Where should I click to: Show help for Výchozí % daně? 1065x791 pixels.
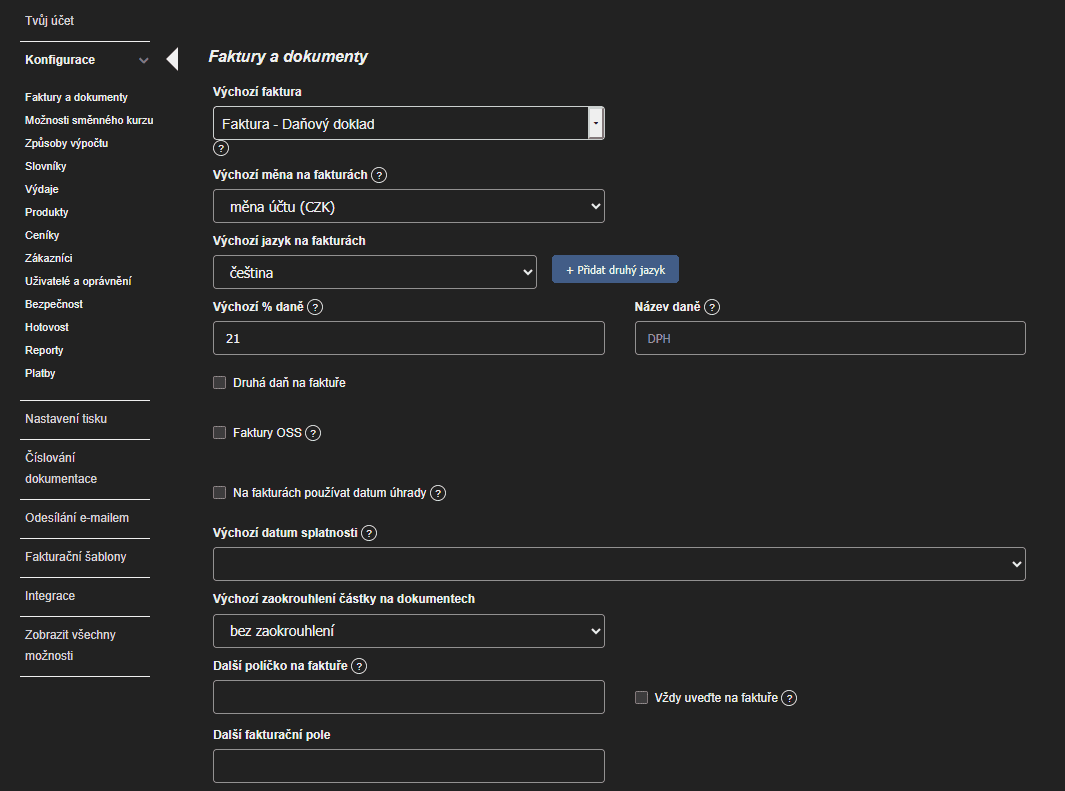pos(315,307)
